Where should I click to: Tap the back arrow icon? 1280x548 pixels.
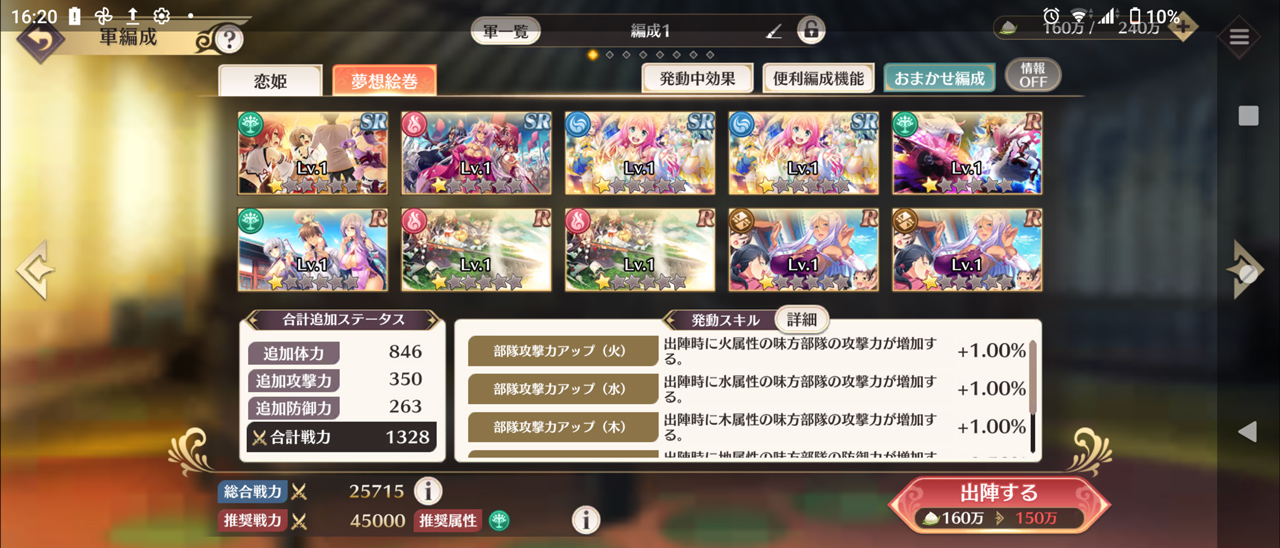click(40, 40)
